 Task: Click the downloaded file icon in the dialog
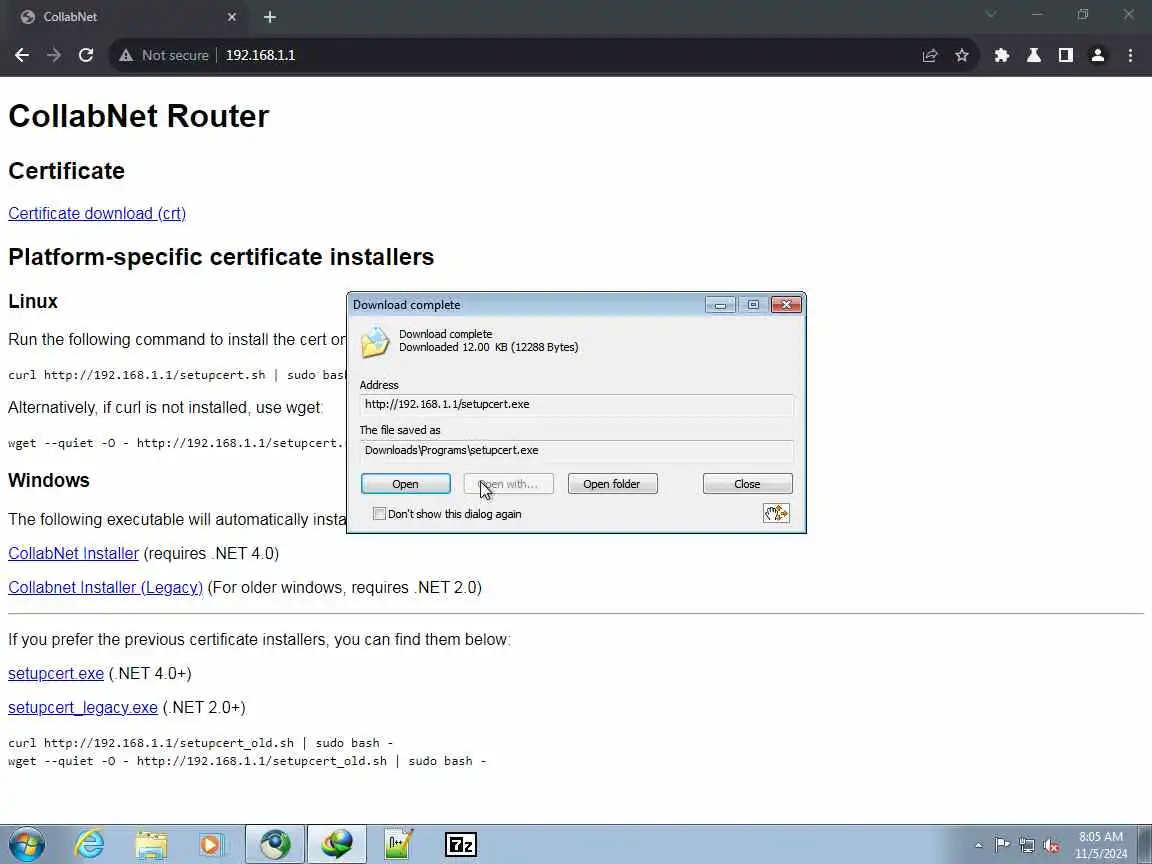pos(375,342)
